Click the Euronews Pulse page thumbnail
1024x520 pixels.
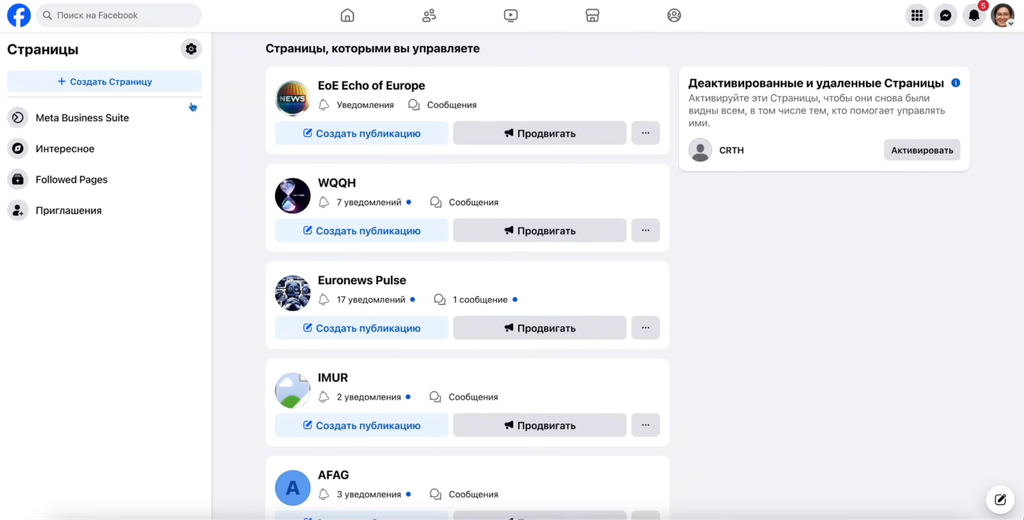click(x=293, y=293)
